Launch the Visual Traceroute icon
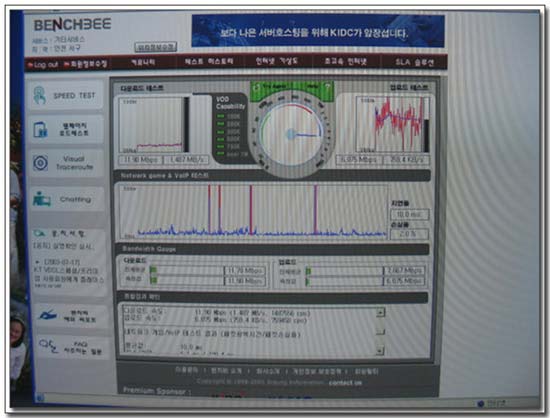550x418 pixels. tap(41, 163)
